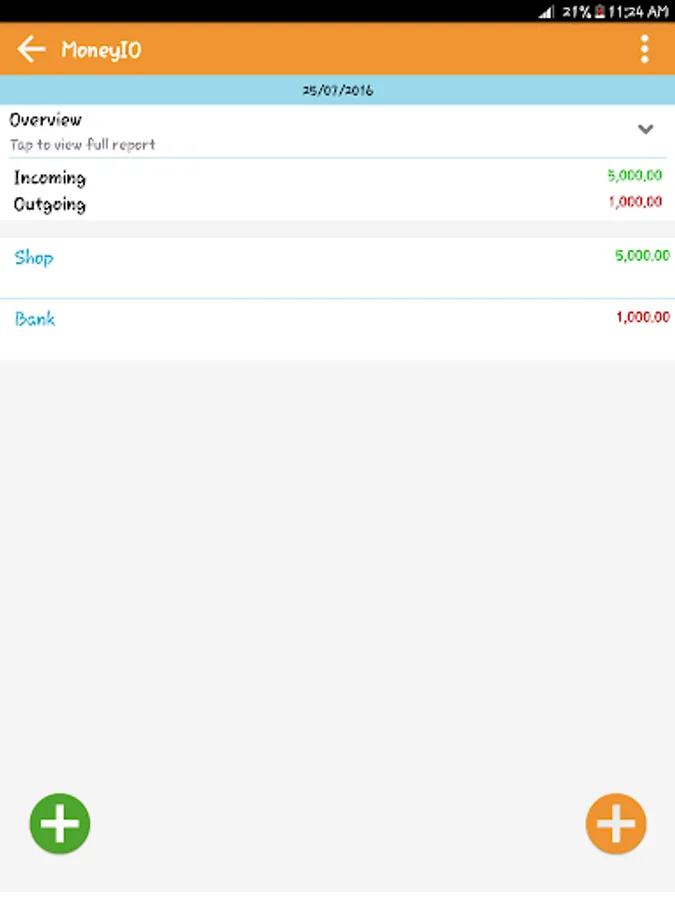Tap the Bank 1,000.00 amount
This screenshot has width=675, height=900.
coord(642,318)
